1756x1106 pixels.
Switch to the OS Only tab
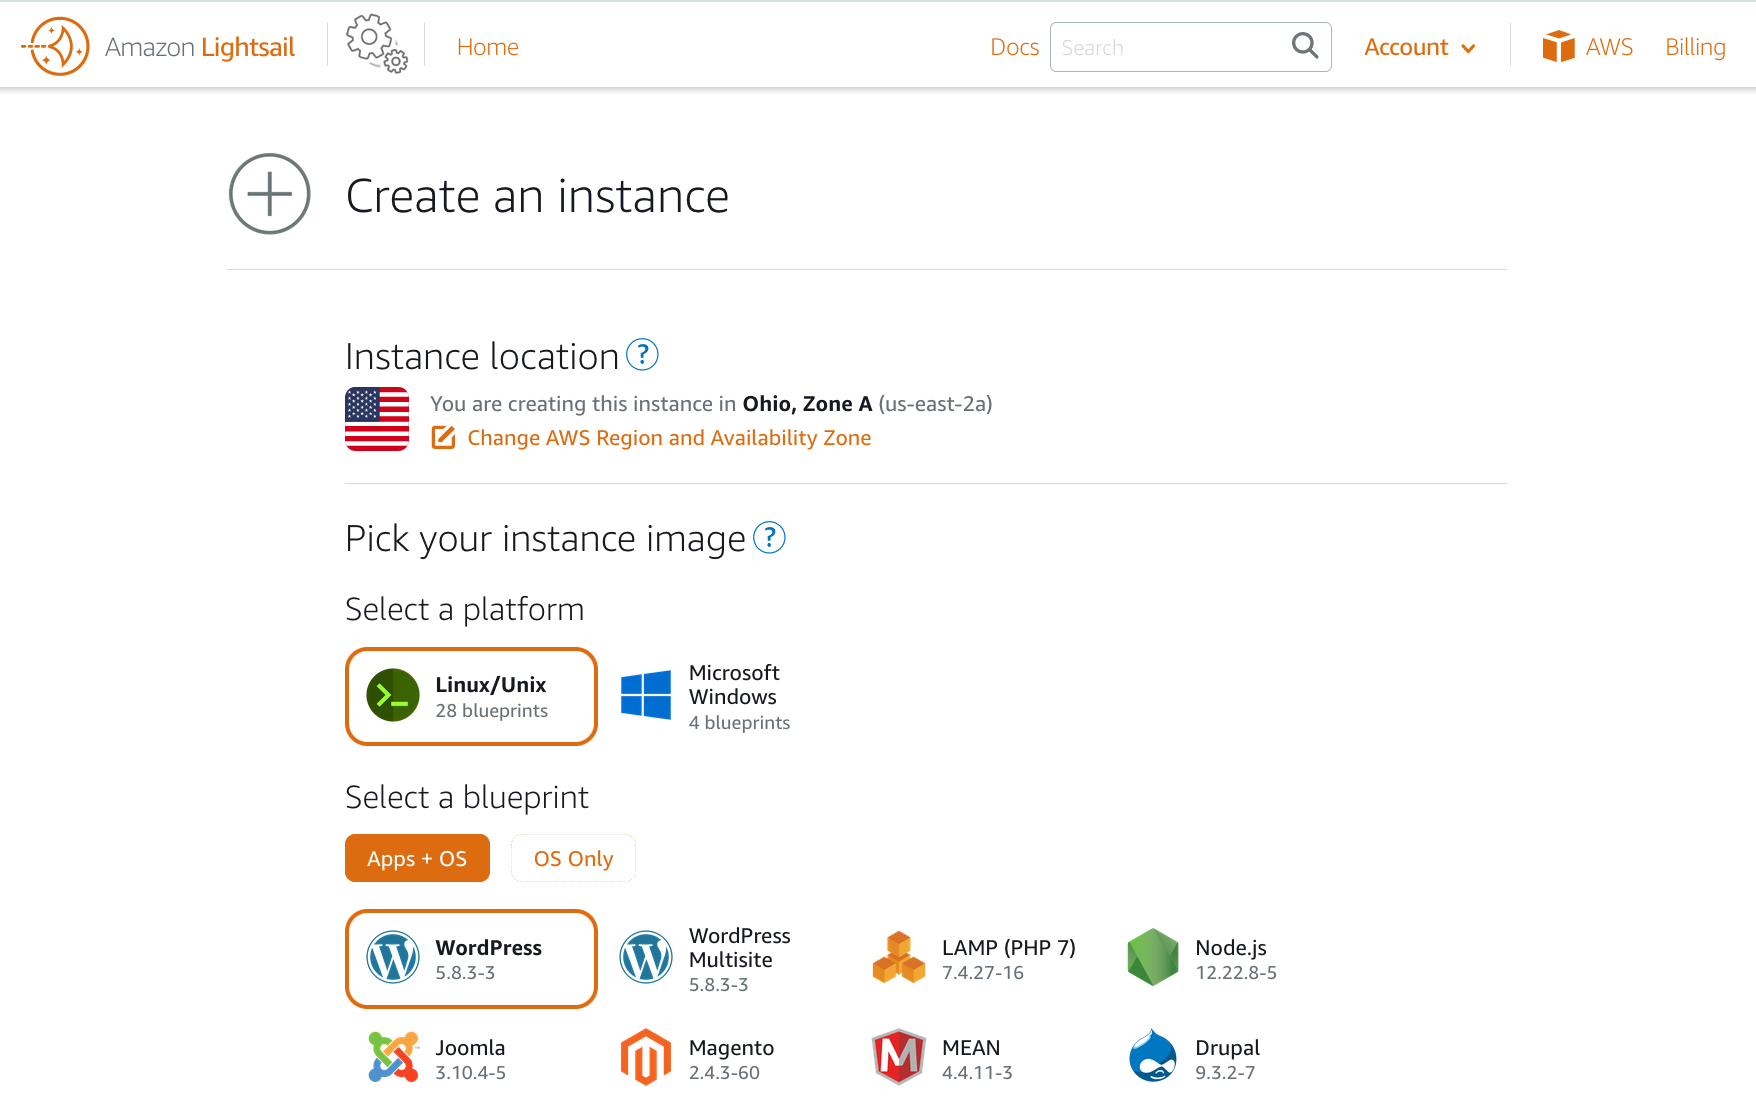pos(573,858)
